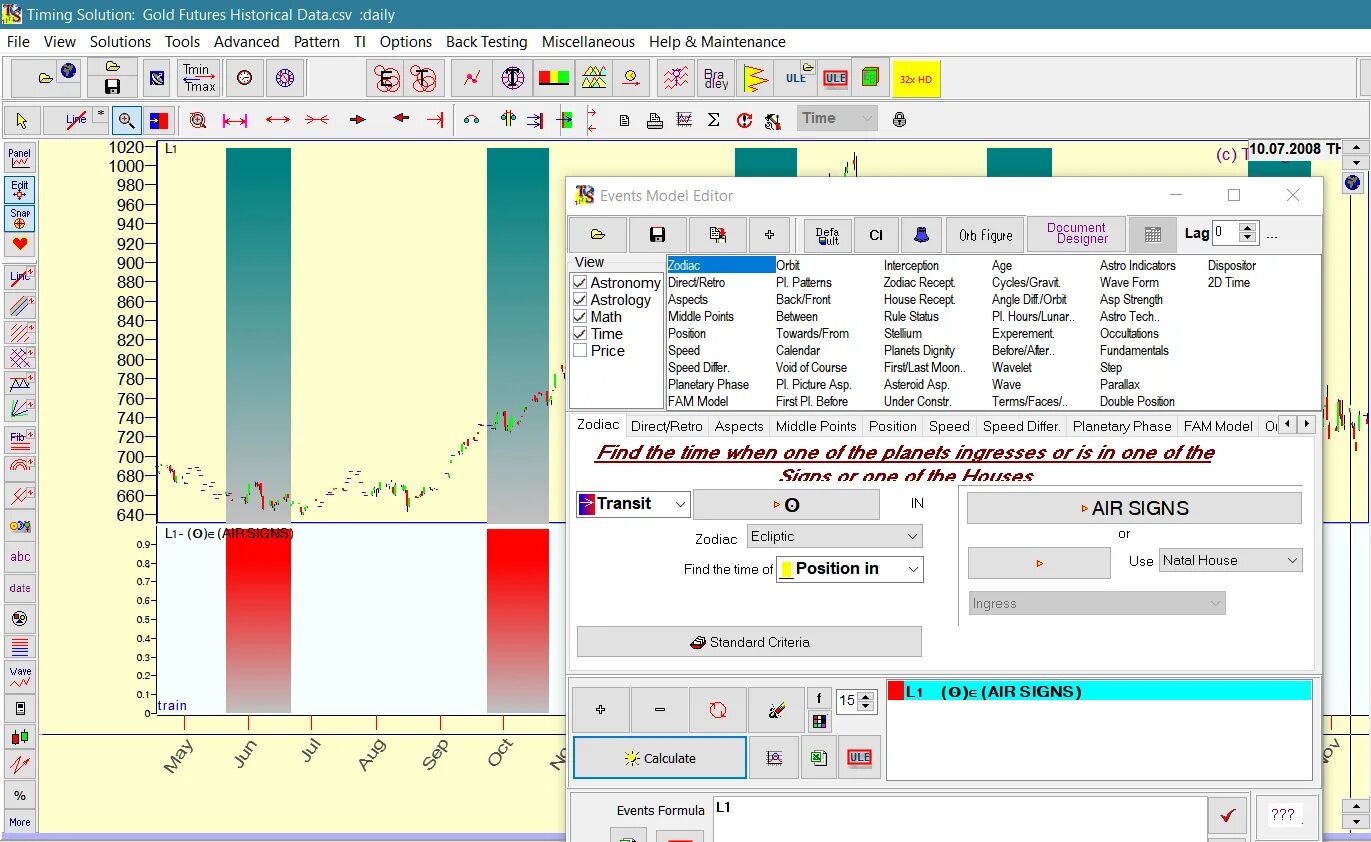This screenshot has height=842, width=1371.
Task: Select the arrow pointer tool
Action: tap(22, 120)
